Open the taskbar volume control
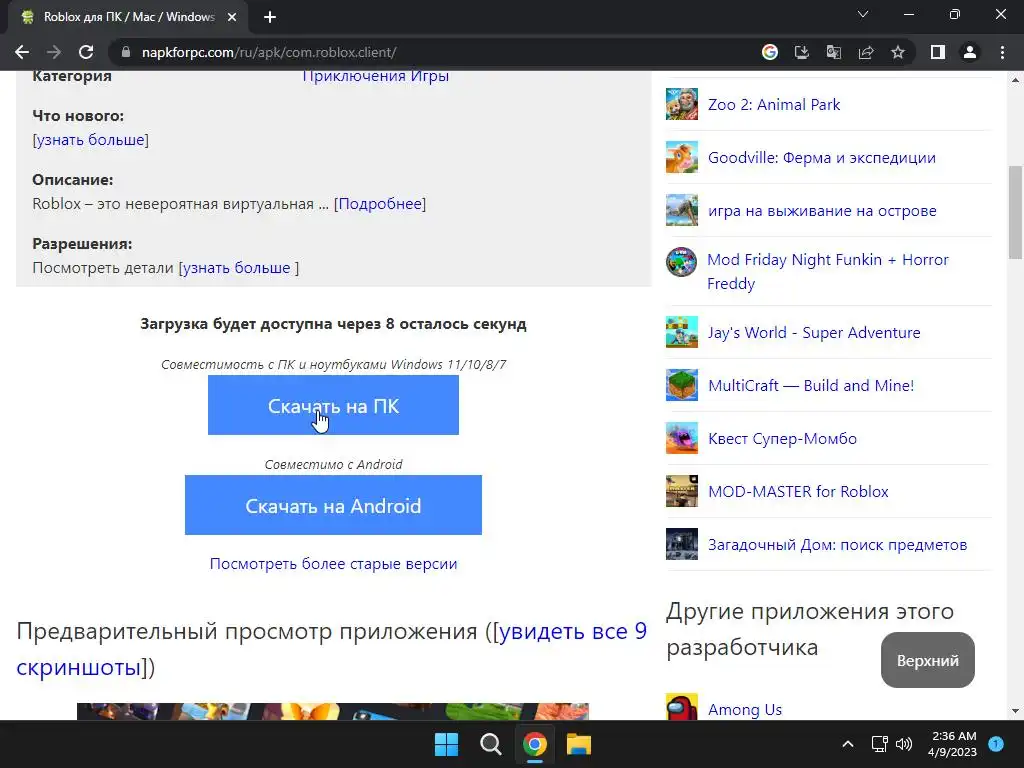 904,744
